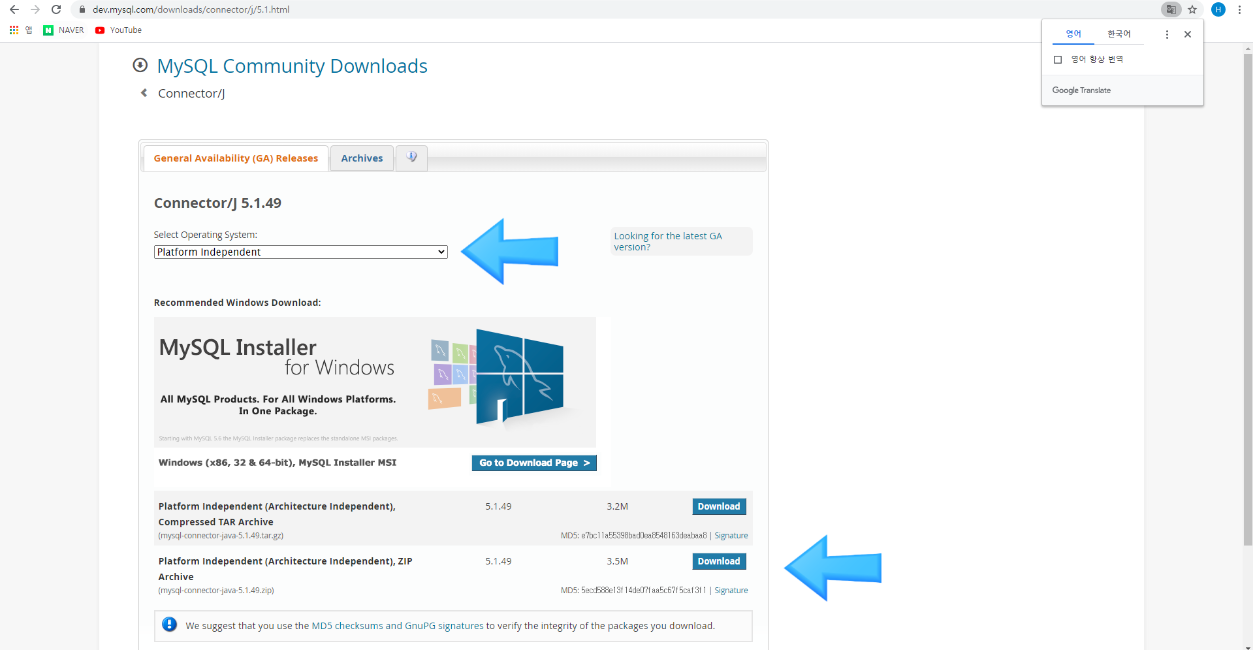Follow the 'Looking for the latest GA version?' link
This screenshot has width=1253, height=650.
(x=668, y=241)
